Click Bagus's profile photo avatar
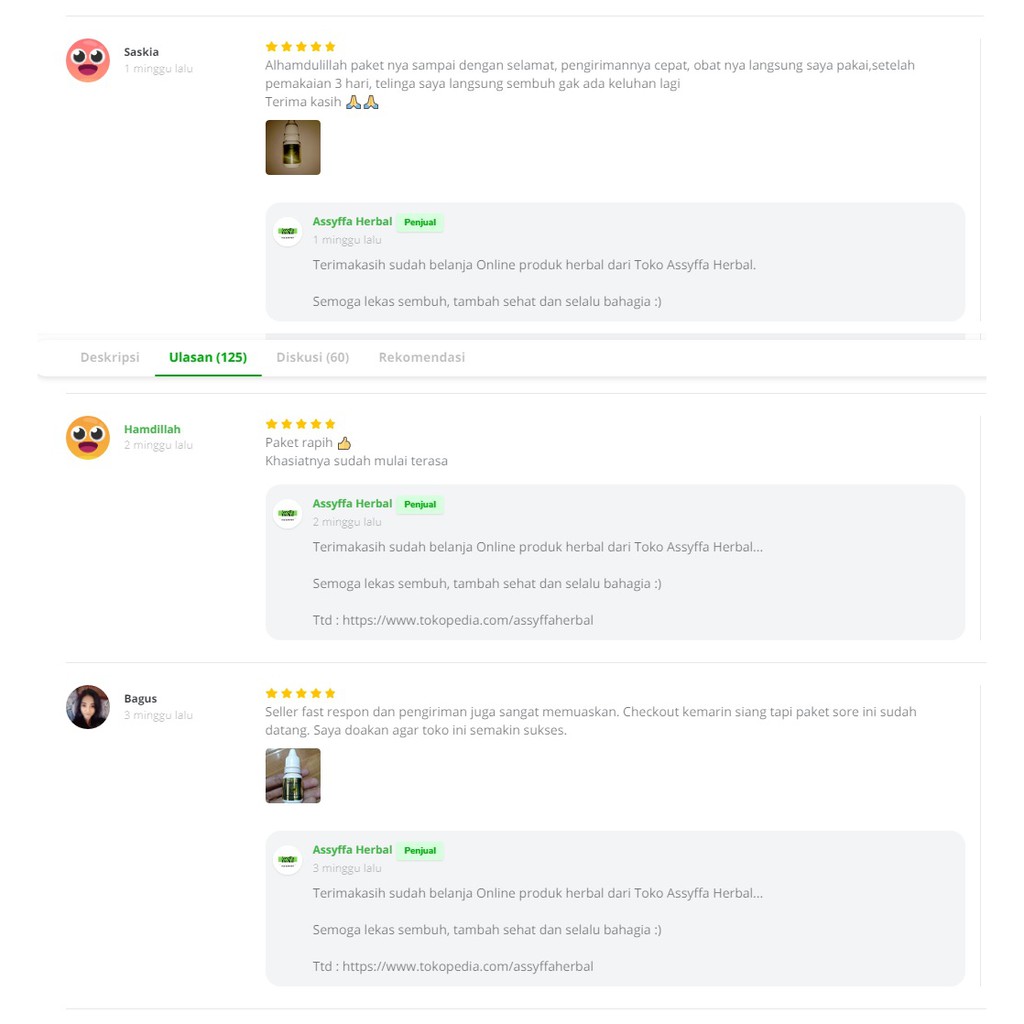The height and width of the screenshot is (1024, 1024). point(88,707)
